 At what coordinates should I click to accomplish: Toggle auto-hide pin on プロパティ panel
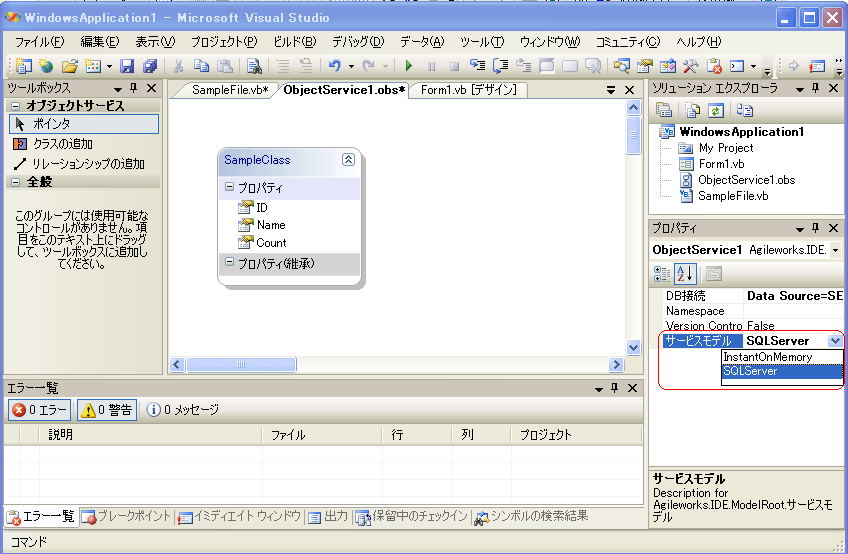tap(816, 228)
